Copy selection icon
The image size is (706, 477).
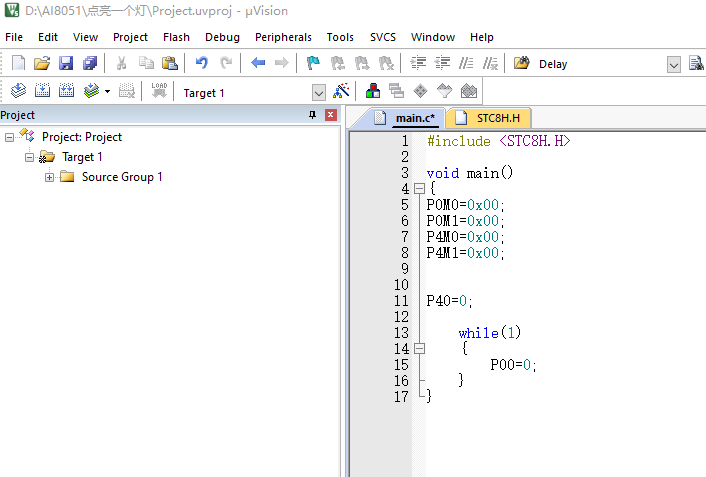coord(146,63)
